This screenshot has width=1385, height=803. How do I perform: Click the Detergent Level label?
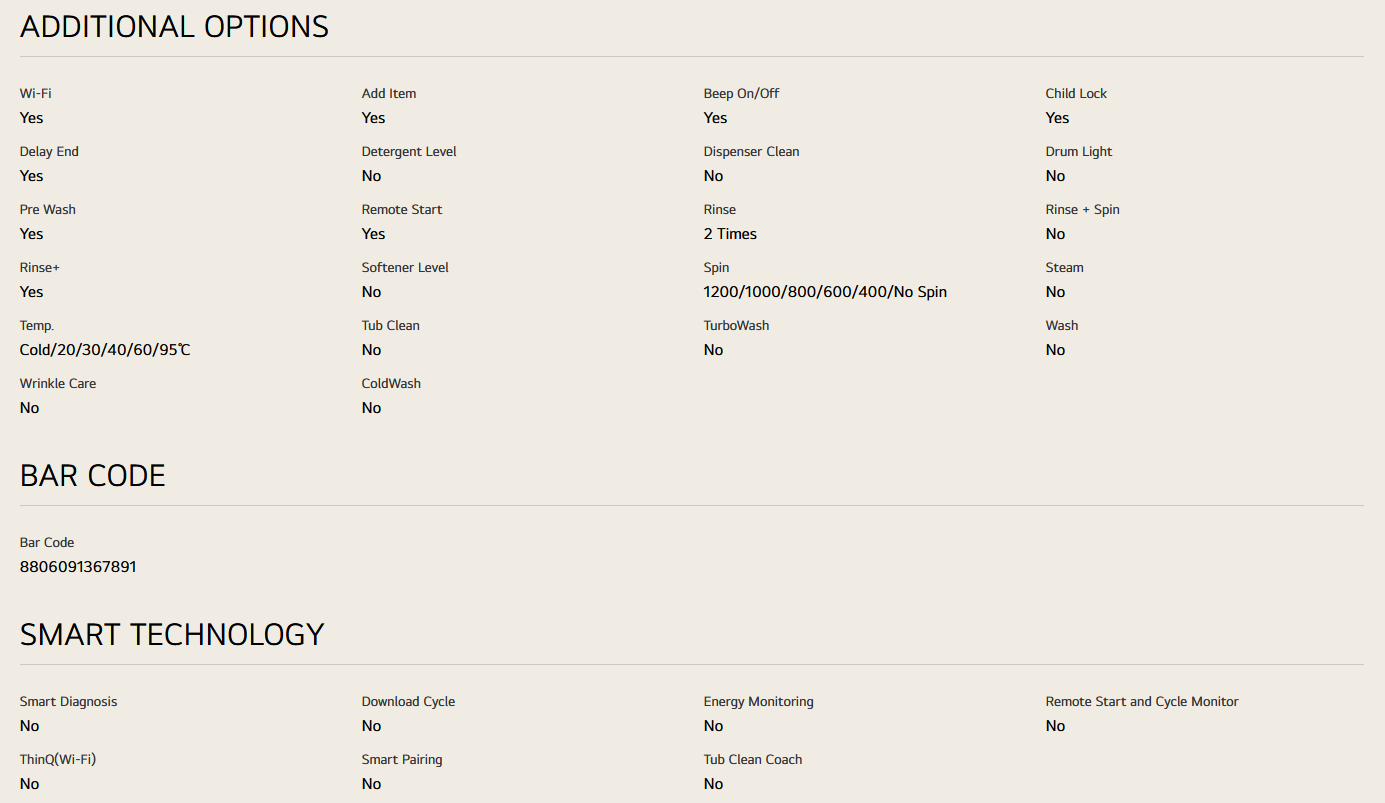click(409, 152)
